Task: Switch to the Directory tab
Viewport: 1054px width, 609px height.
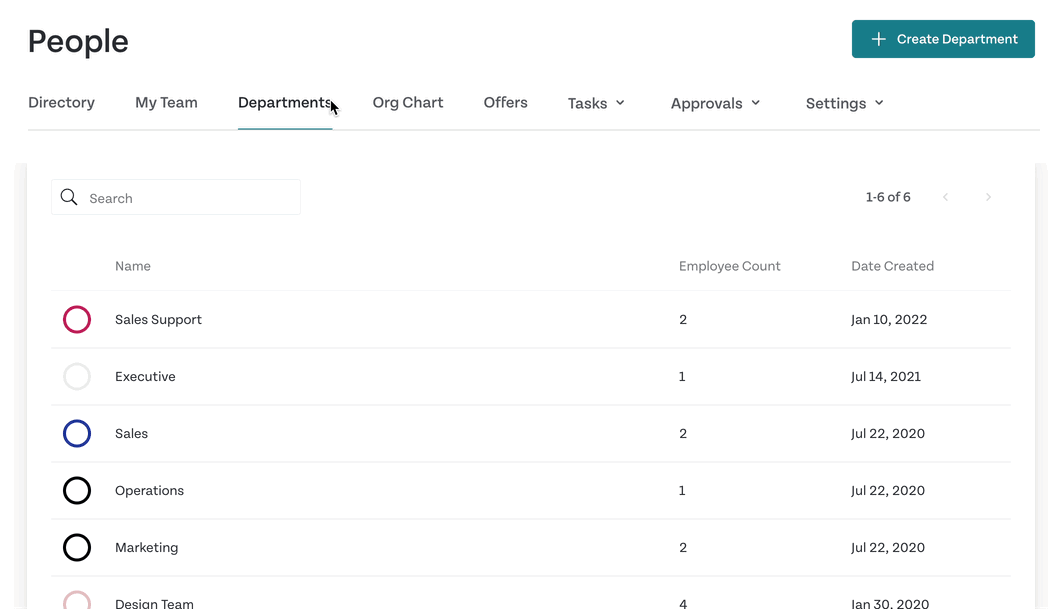Action: 61,102
